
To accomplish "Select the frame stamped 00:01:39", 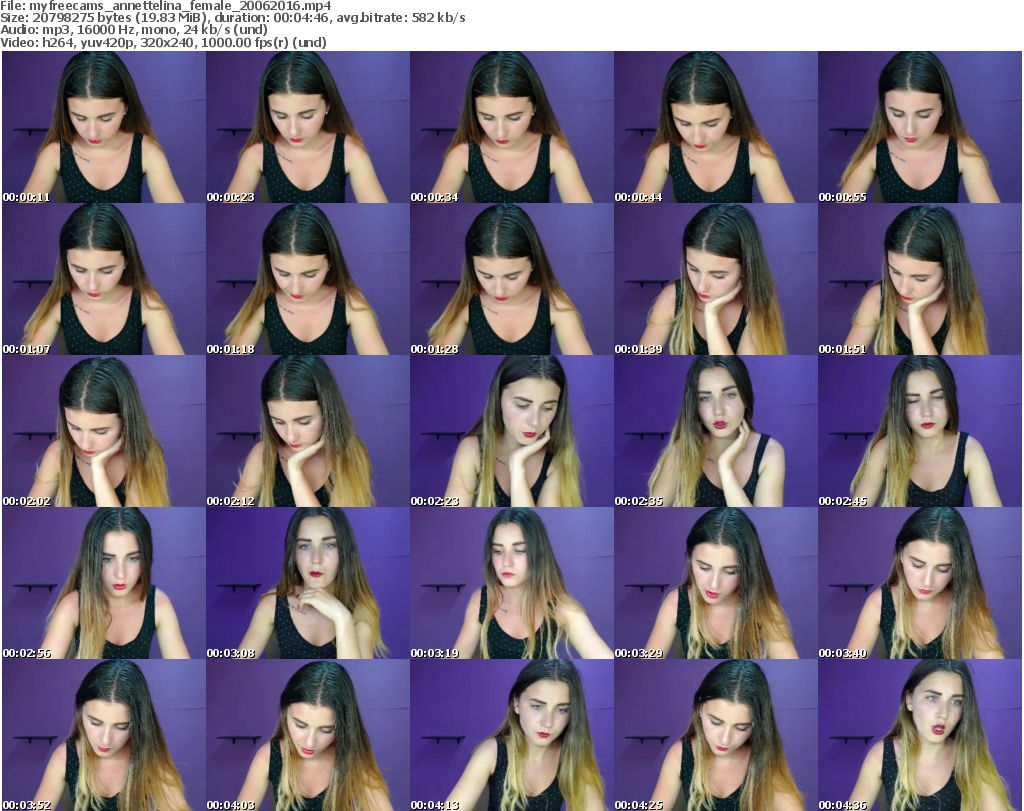I will [715, 279].
